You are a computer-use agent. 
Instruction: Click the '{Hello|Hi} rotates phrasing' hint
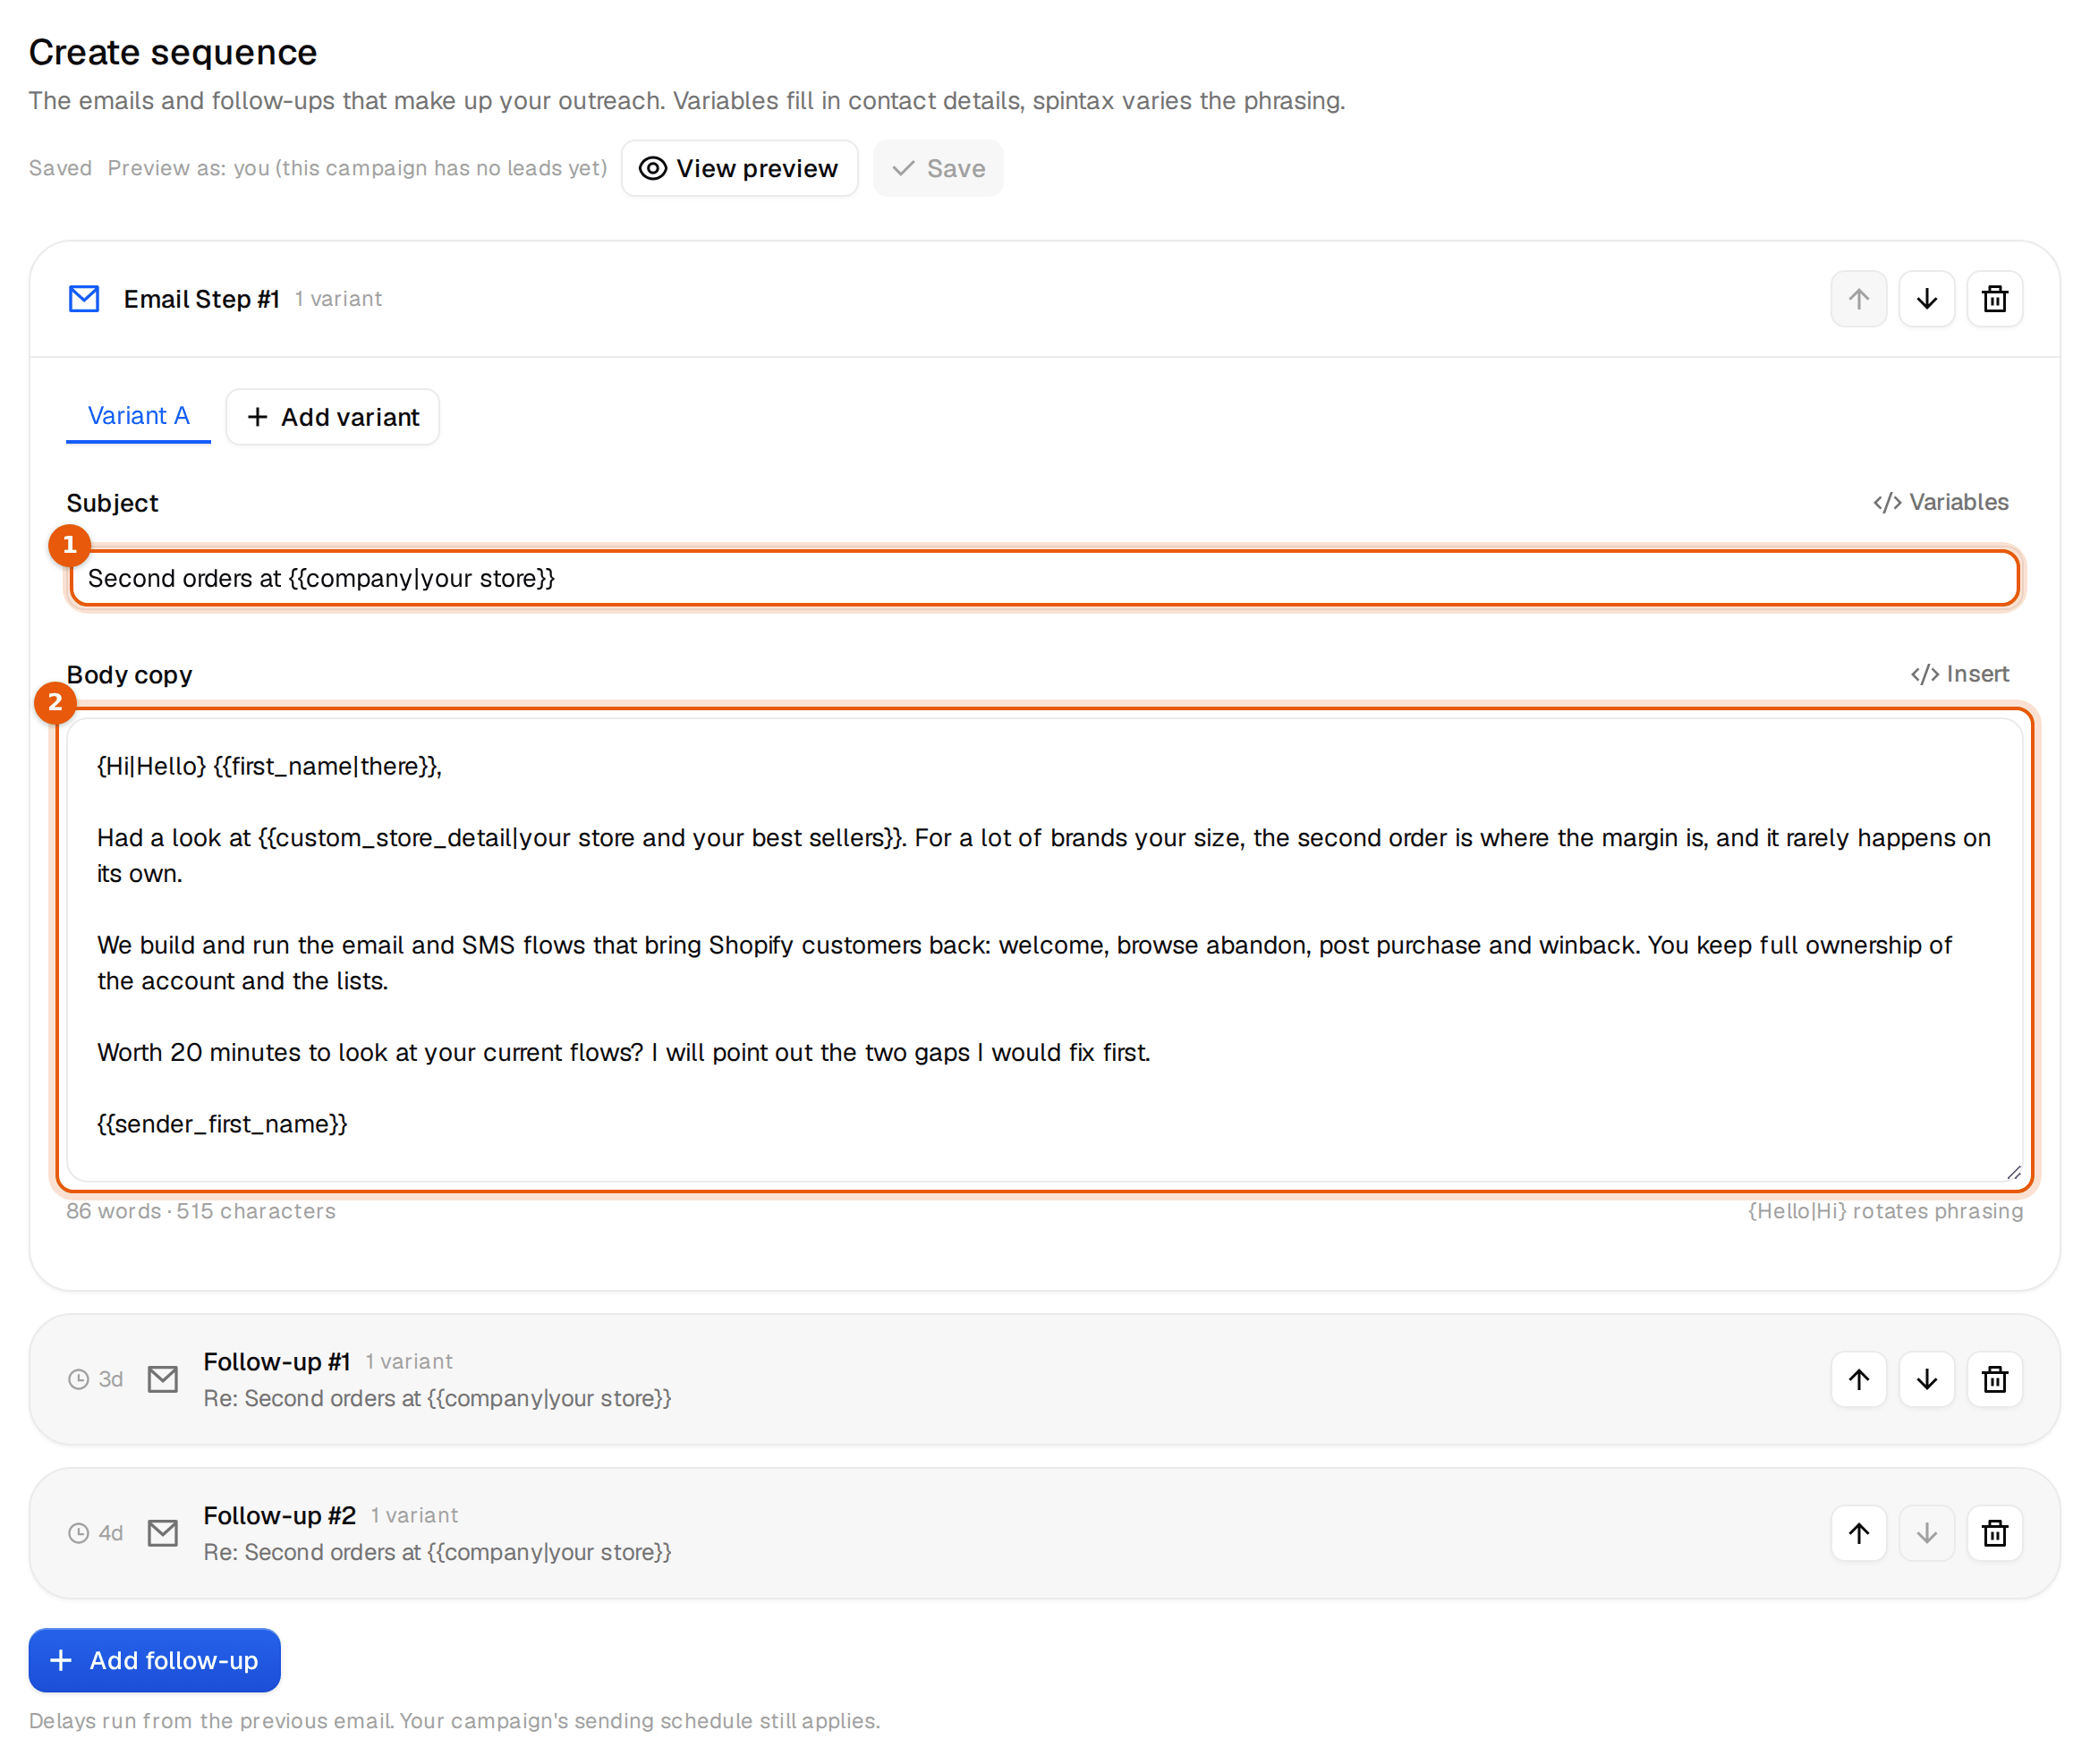coord(1885,1211)
